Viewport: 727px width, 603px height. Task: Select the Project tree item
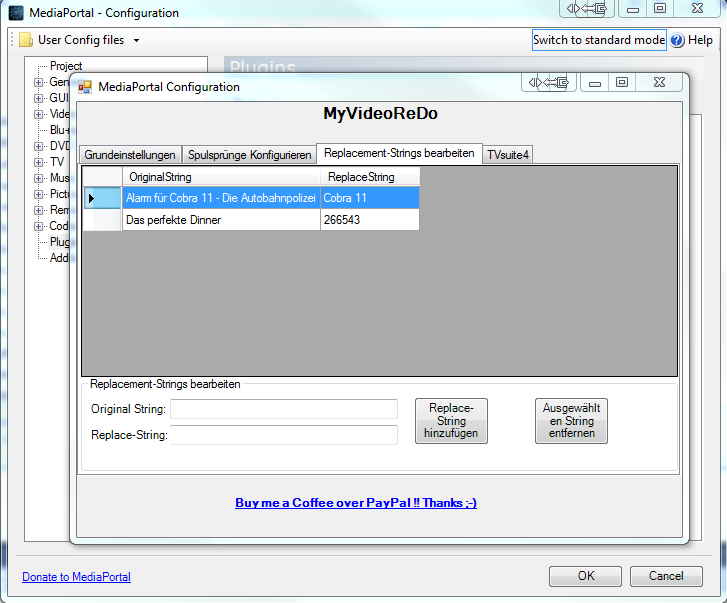pos(66,66)
